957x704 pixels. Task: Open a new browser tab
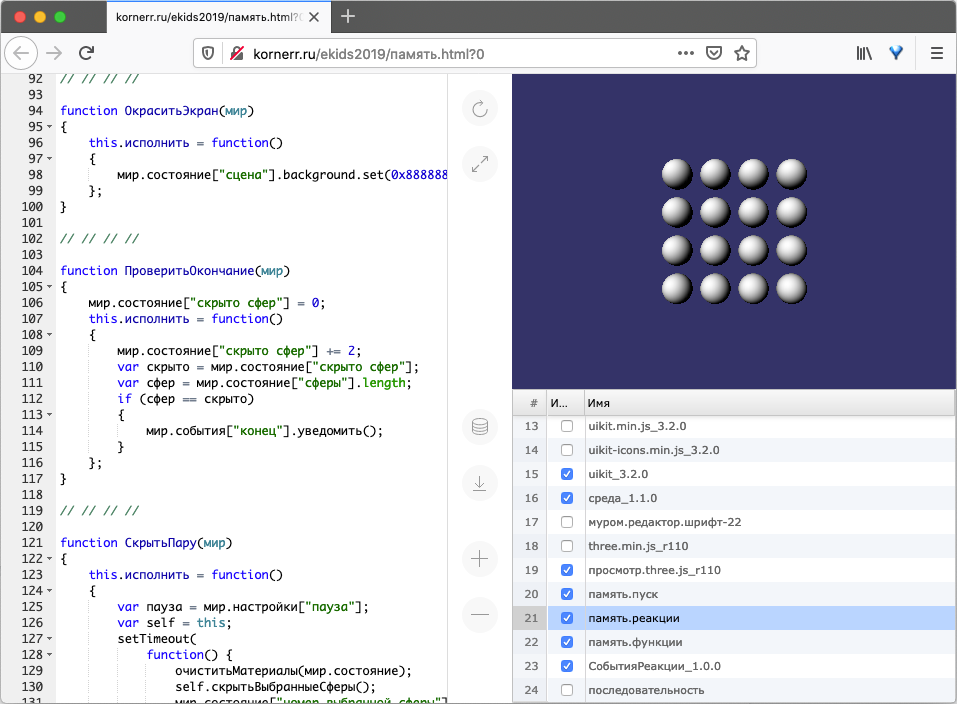pyautogui.click(x=348, y=16)
